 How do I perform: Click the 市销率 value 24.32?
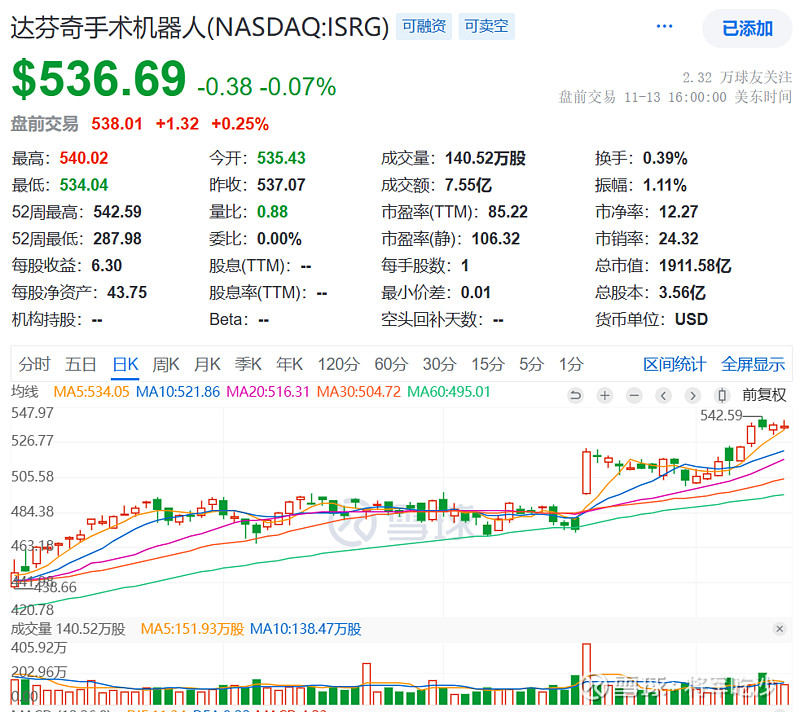[x=679, y=239]
